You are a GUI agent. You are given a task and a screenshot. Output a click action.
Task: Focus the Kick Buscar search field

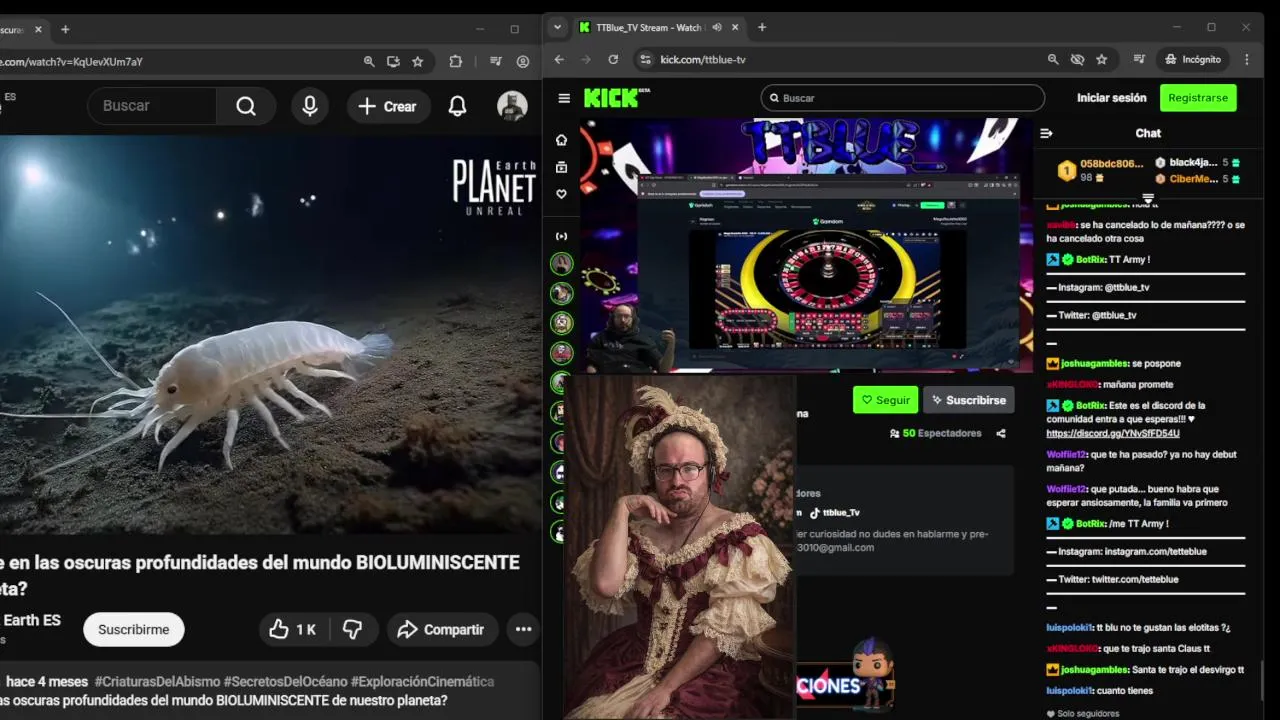[x=903, y=98]
